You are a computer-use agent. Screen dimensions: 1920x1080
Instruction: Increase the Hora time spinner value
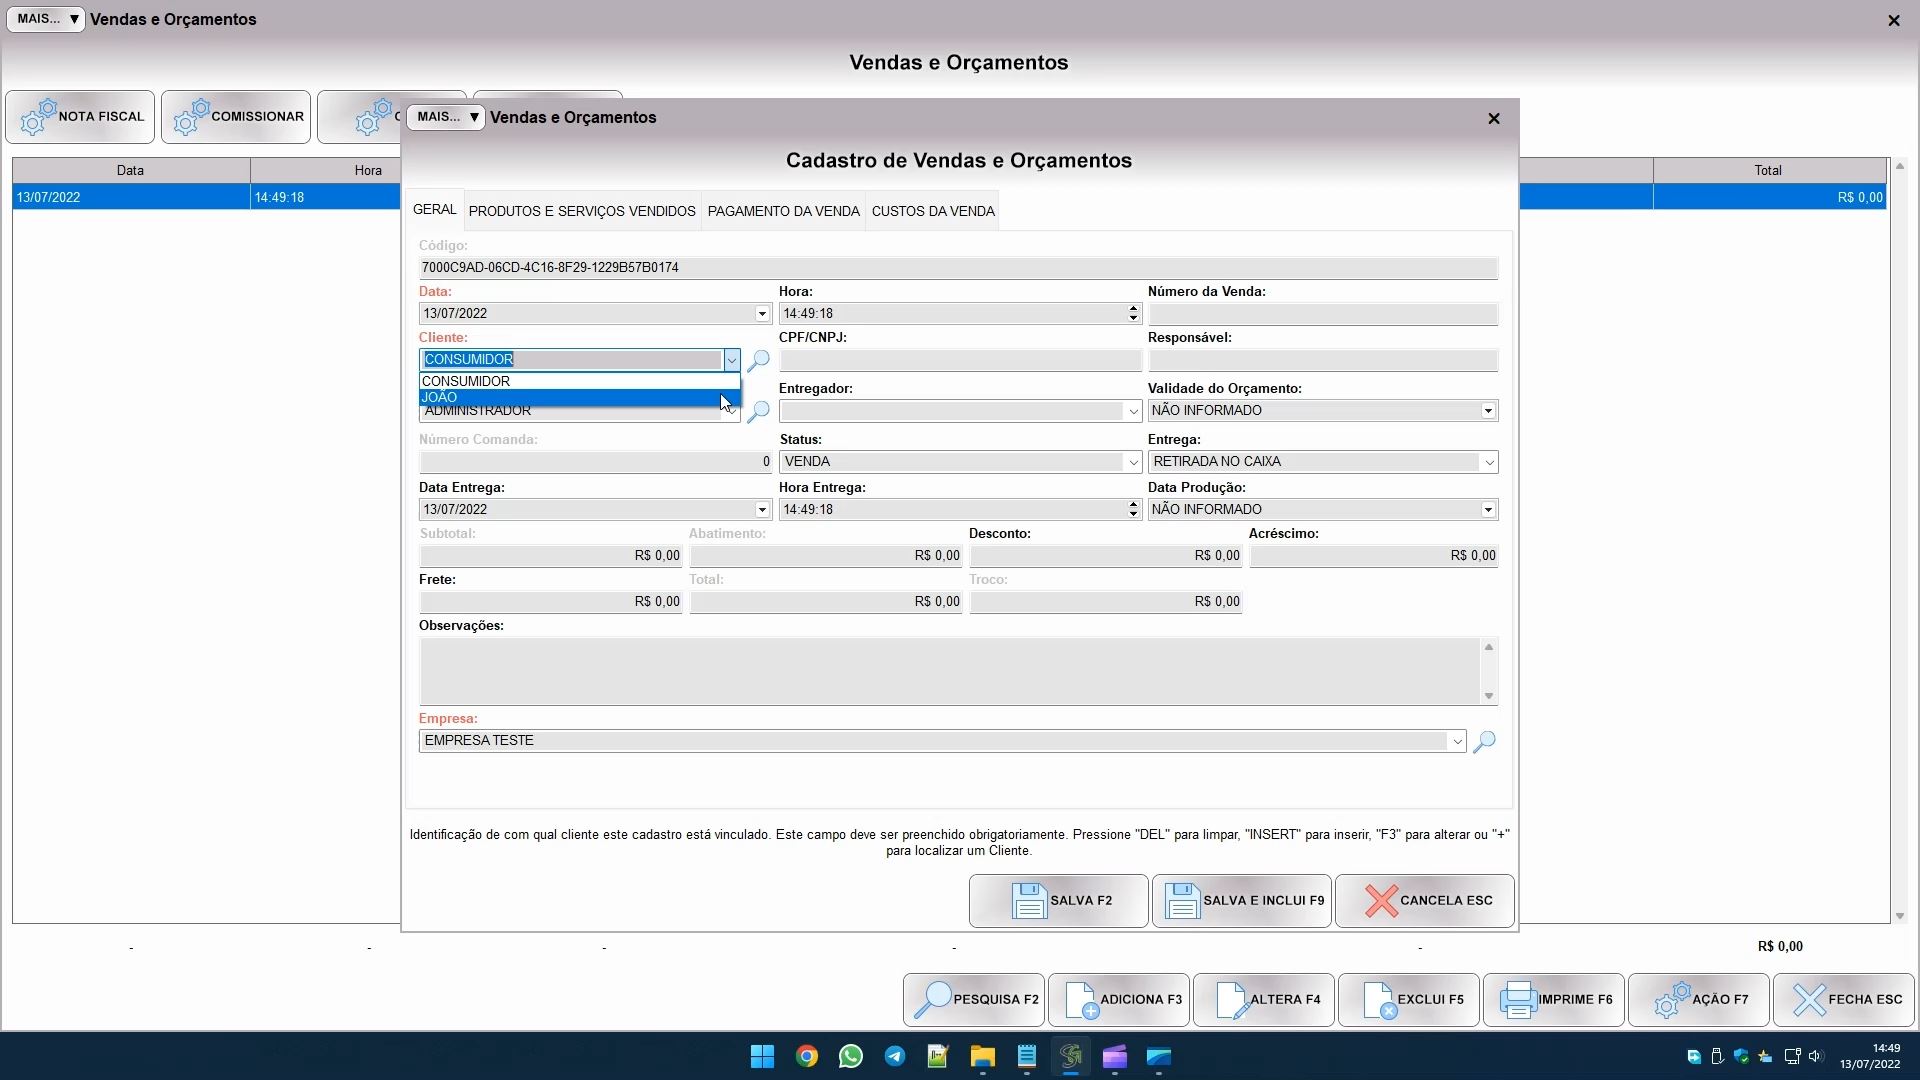point(1133,309)
